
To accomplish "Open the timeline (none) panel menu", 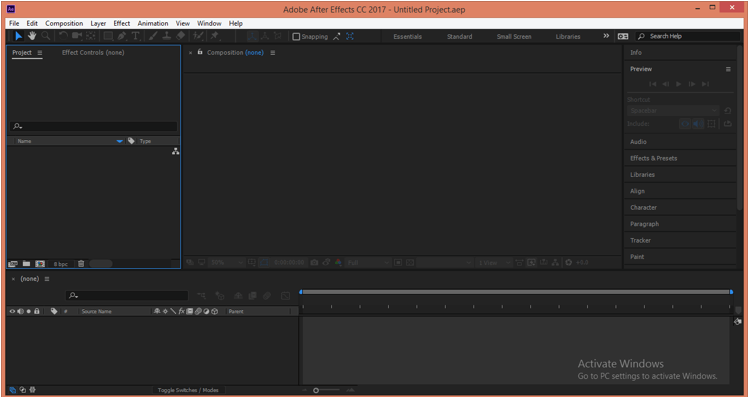I will 47,280.
